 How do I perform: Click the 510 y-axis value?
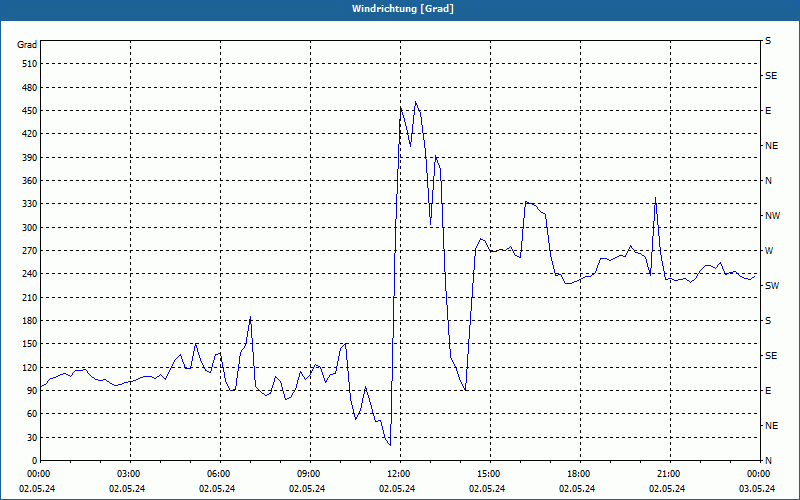coord(30,64)
